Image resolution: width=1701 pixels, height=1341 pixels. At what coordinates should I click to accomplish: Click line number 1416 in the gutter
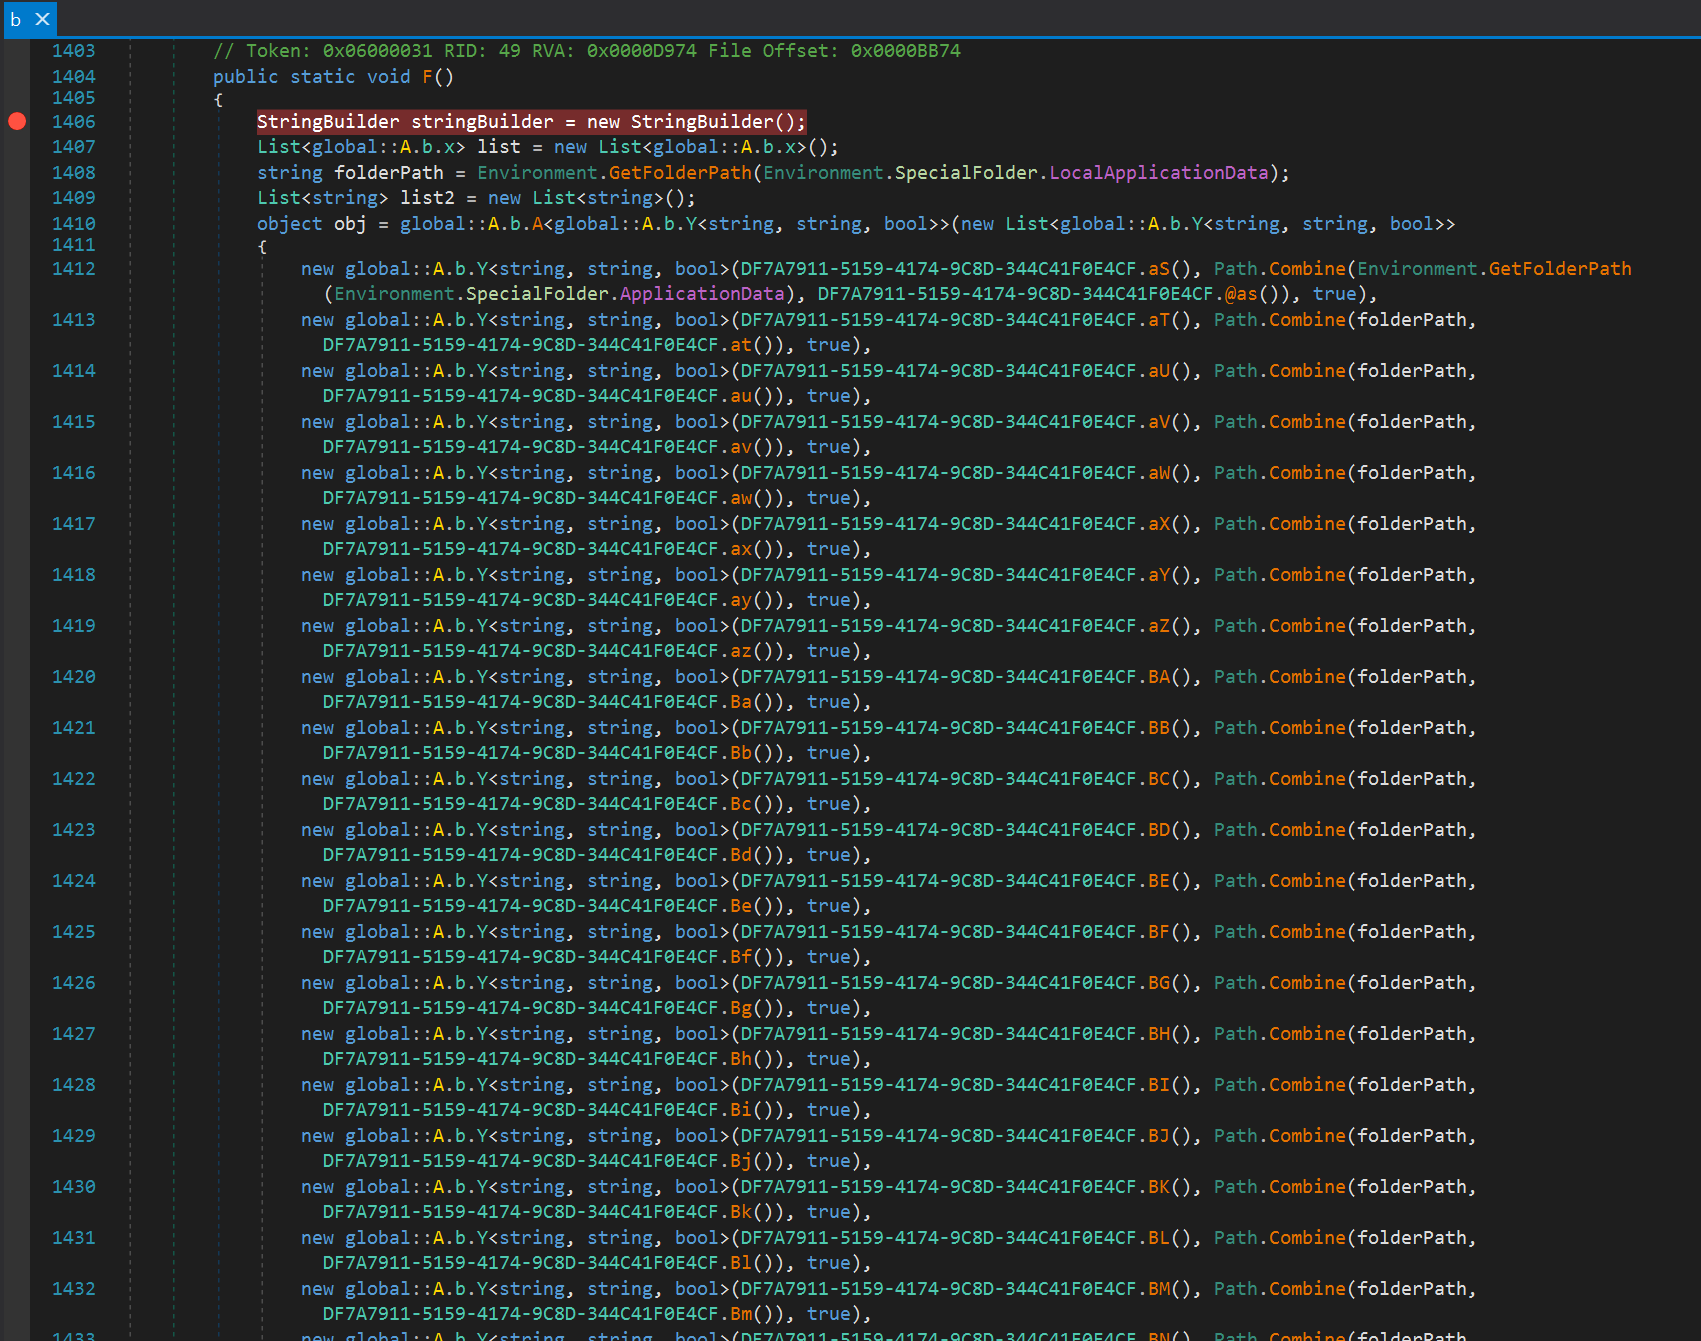(x=74, y=473)
